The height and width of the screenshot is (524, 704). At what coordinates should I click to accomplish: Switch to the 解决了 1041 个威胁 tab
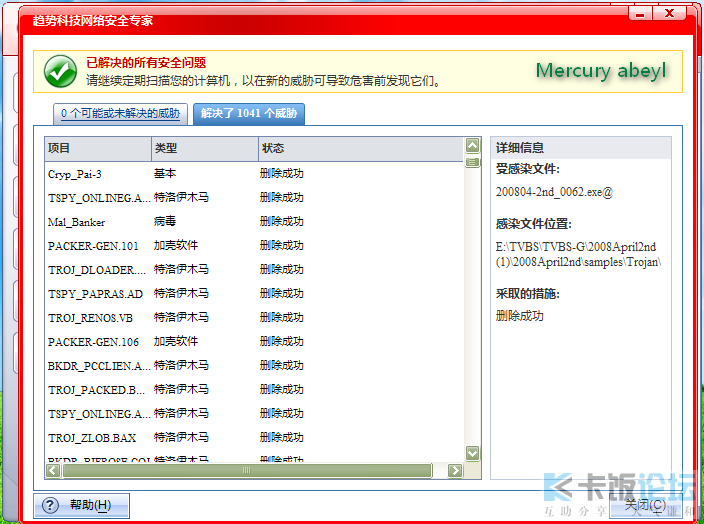pyautogui.click(x=249, y=114)
